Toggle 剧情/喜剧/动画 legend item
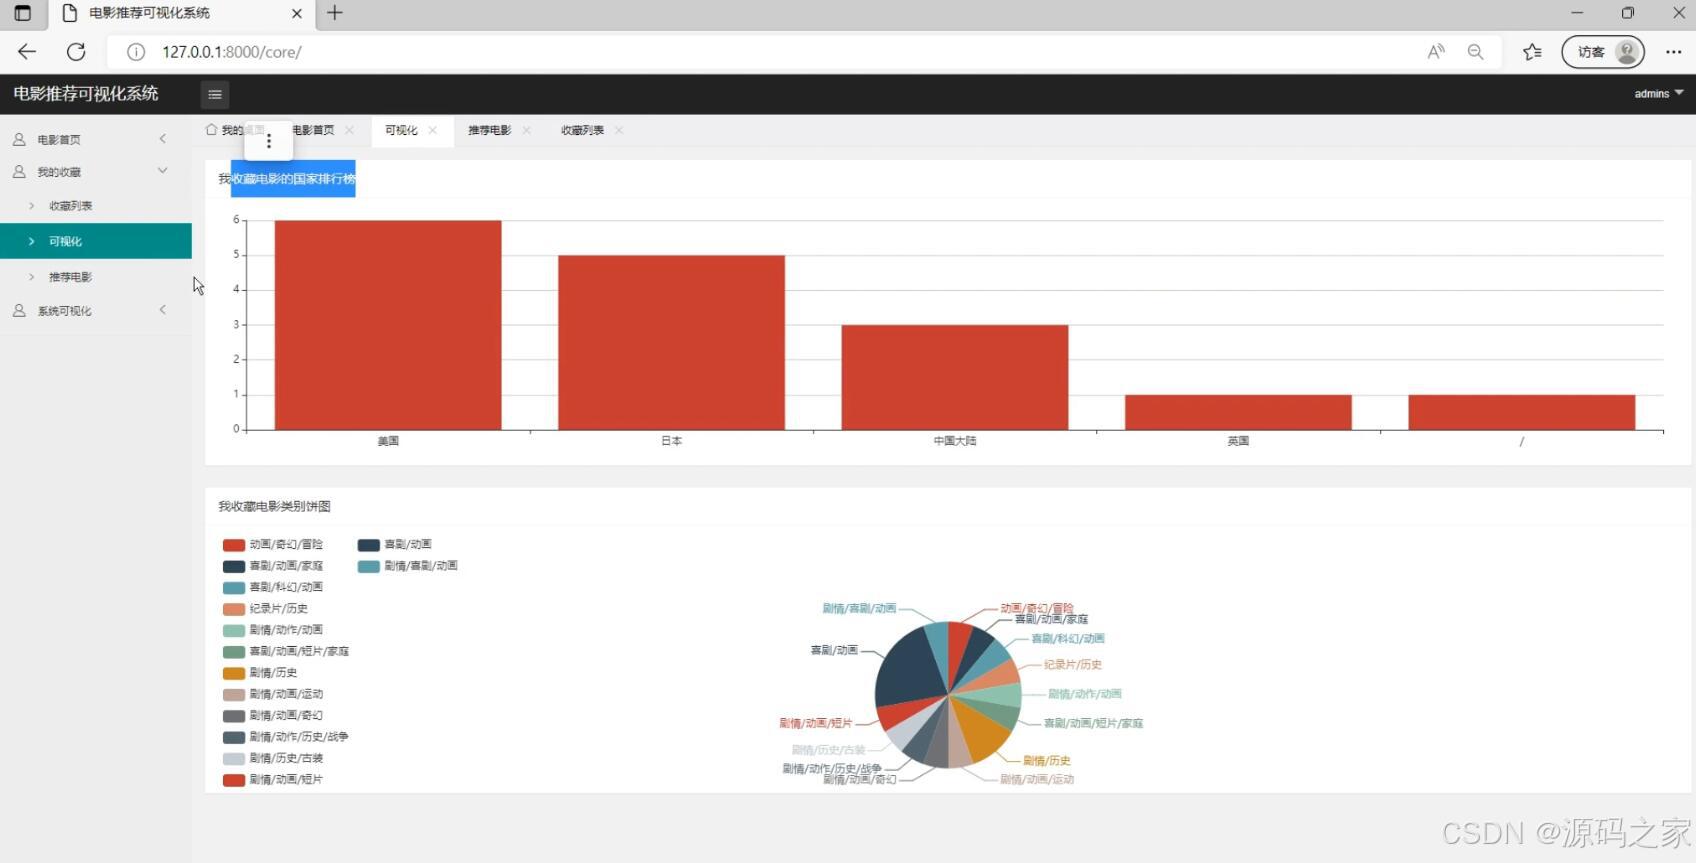Viewport: 1696px width, 863px height. point(408,566)
